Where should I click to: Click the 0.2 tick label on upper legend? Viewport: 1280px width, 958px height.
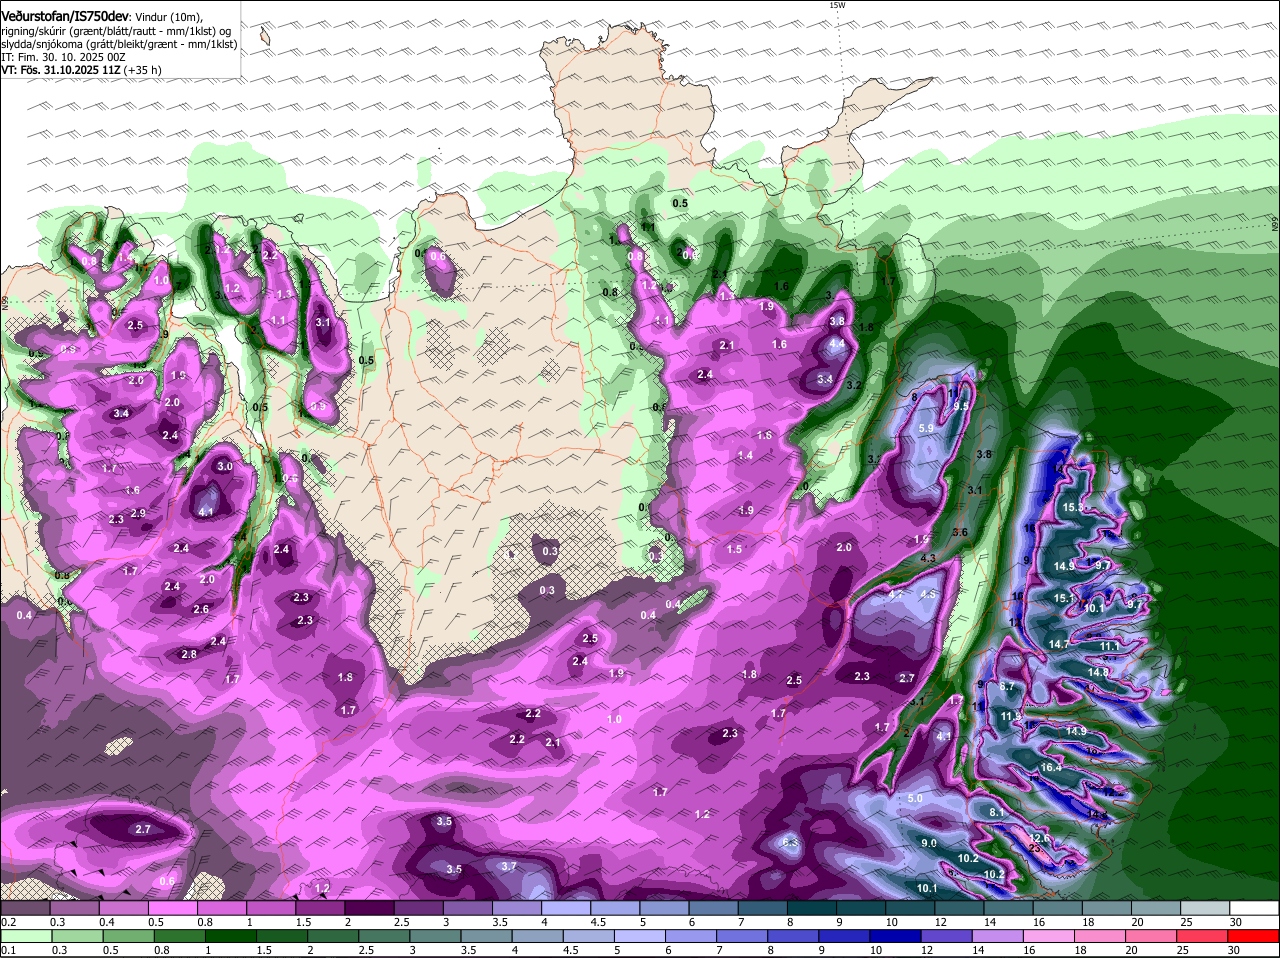click(8, 921)
